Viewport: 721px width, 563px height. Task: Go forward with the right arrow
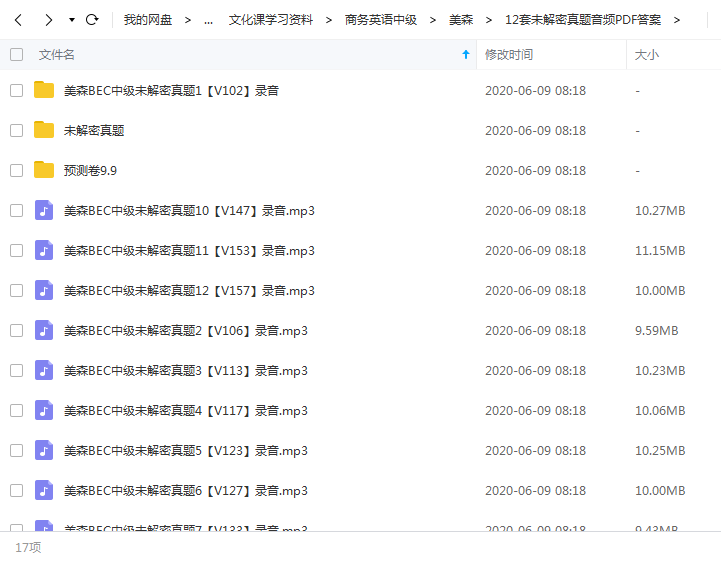tap(48, 20)
